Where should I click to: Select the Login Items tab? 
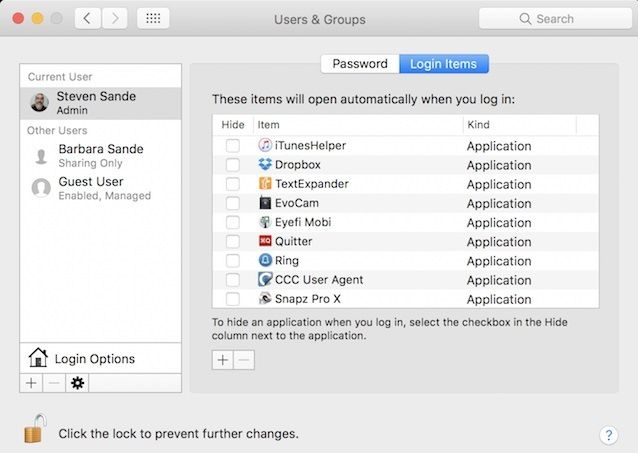coord(444,64)
